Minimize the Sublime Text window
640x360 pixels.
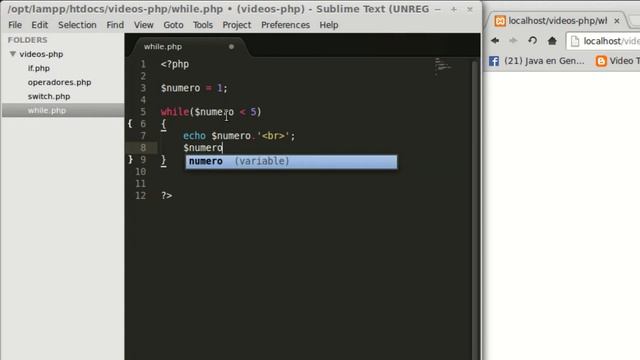(x=438, y=9)
